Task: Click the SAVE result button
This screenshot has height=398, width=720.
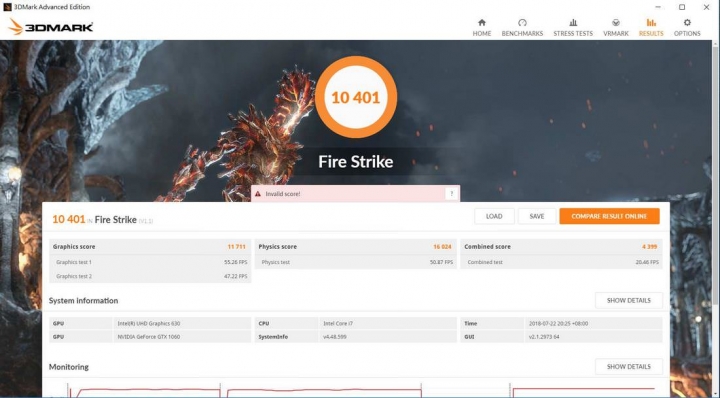Action: (537, 216)
